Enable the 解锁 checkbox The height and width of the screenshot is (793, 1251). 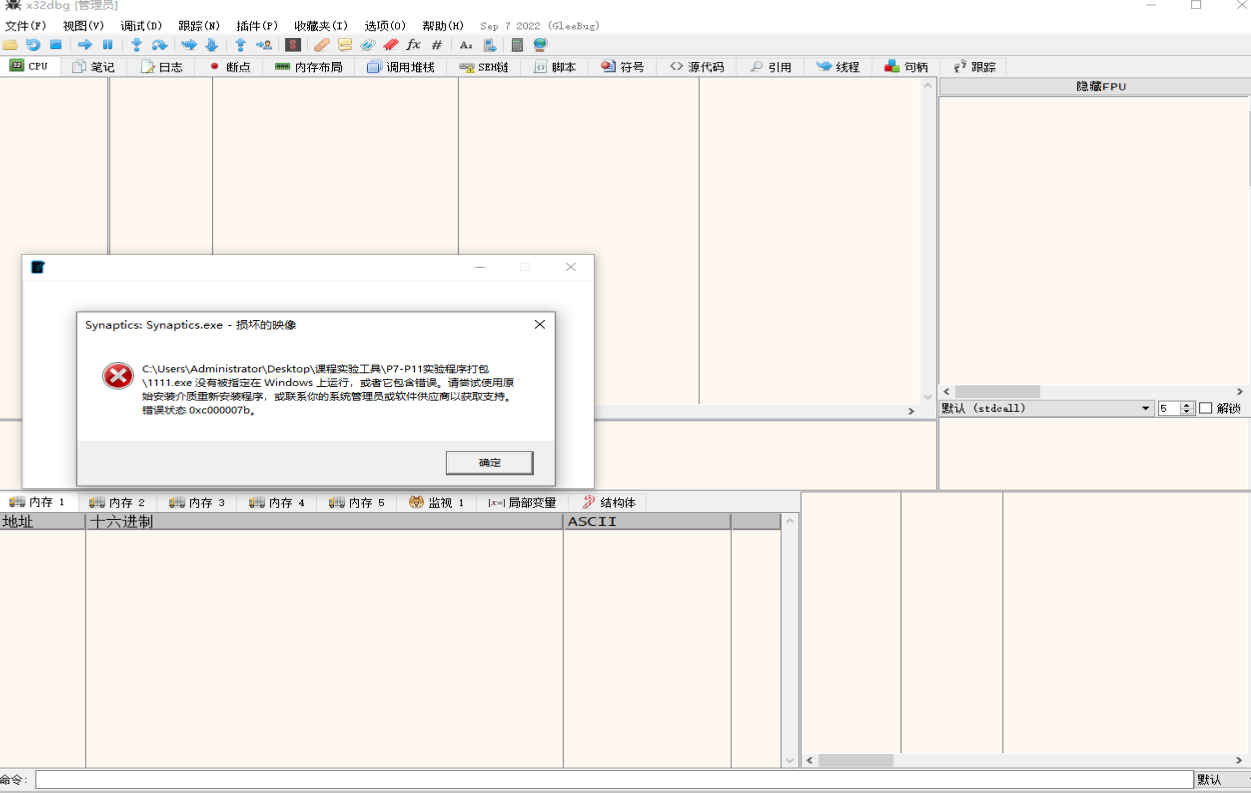1205,408
